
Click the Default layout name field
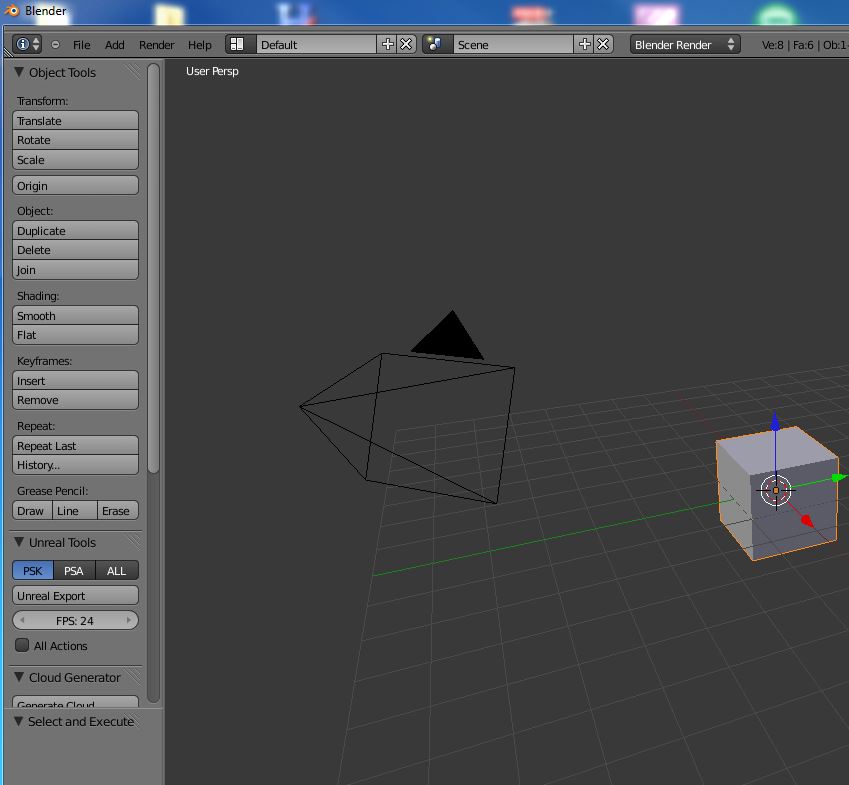click(316, 44)
